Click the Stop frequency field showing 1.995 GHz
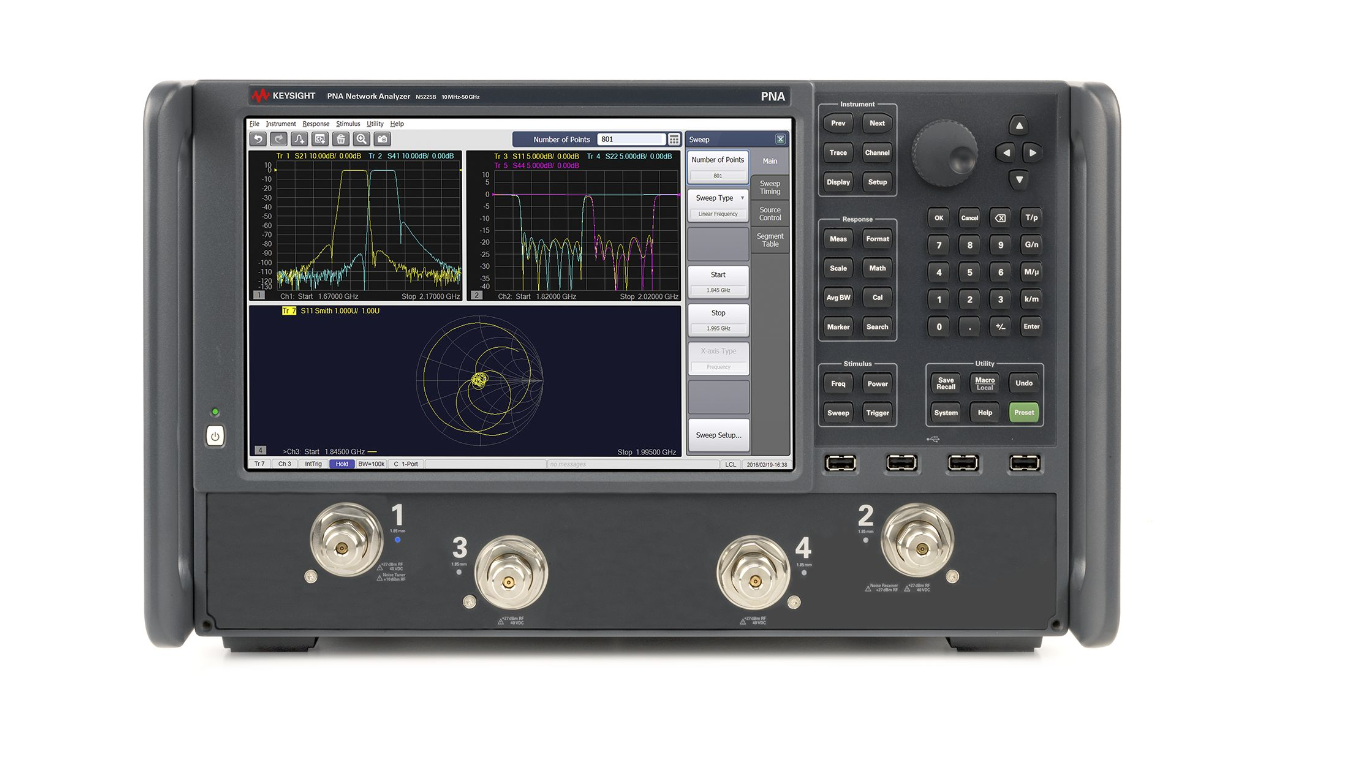The width and height of the screenshot is (1362, 773). click(717, 317)
